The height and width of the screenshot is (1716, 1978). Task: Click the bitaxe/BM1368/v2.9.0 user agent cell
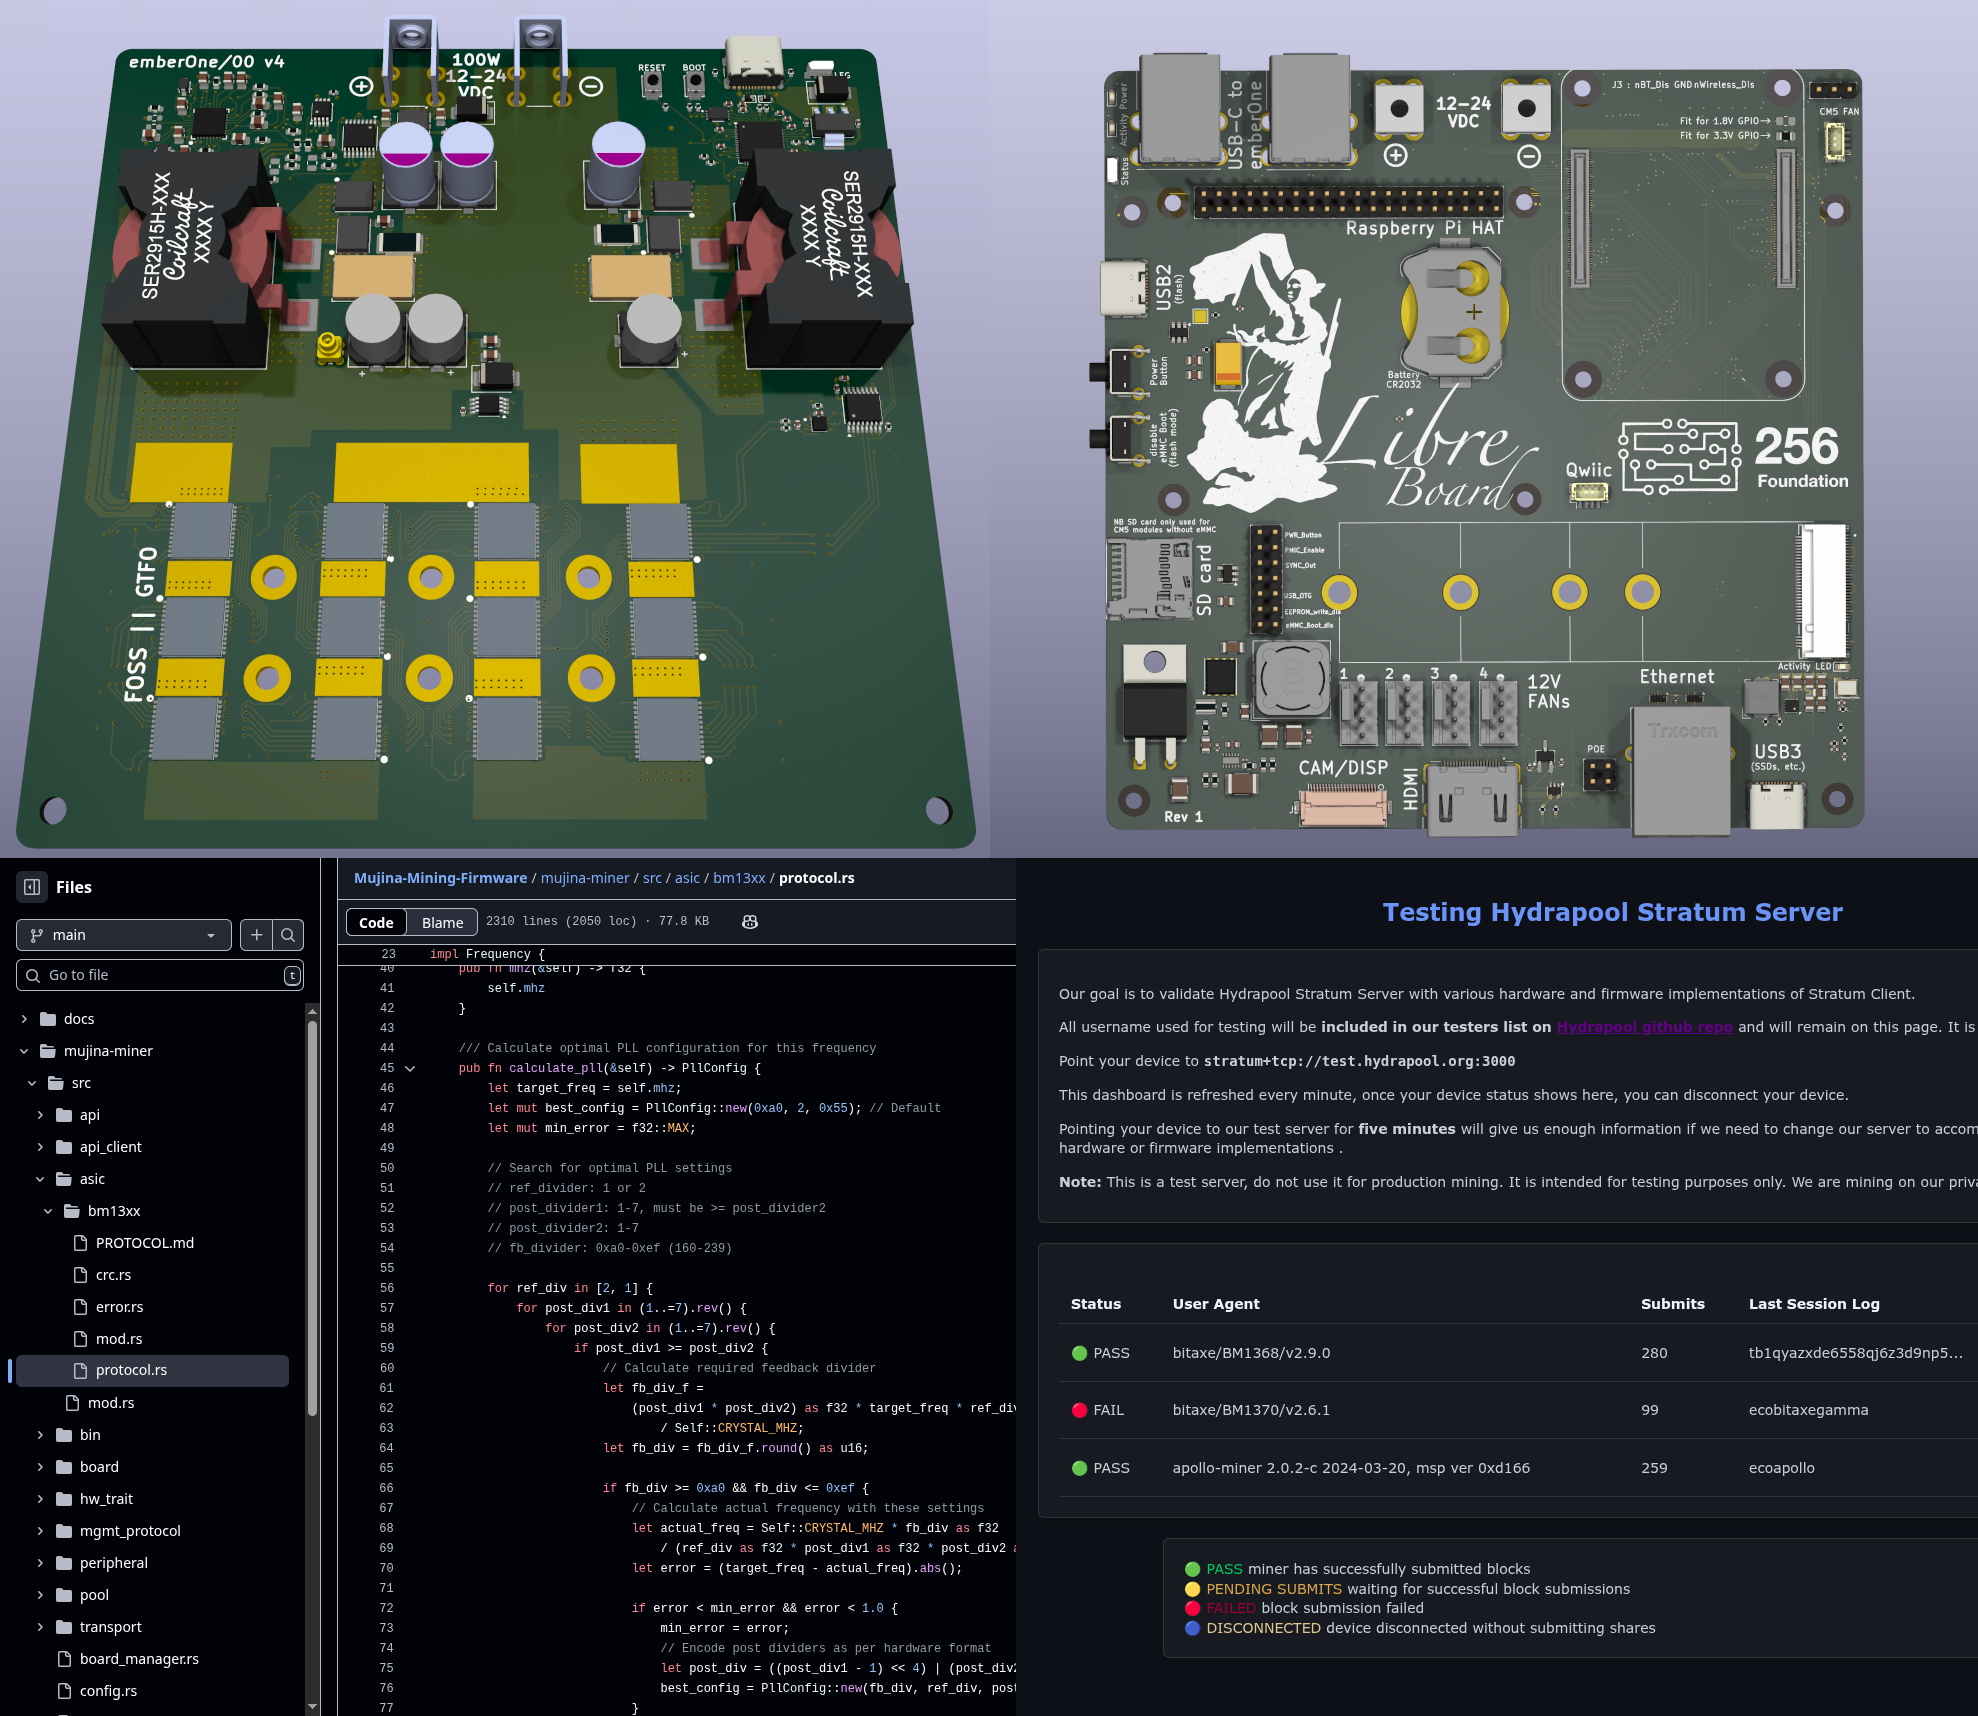1251,1353
